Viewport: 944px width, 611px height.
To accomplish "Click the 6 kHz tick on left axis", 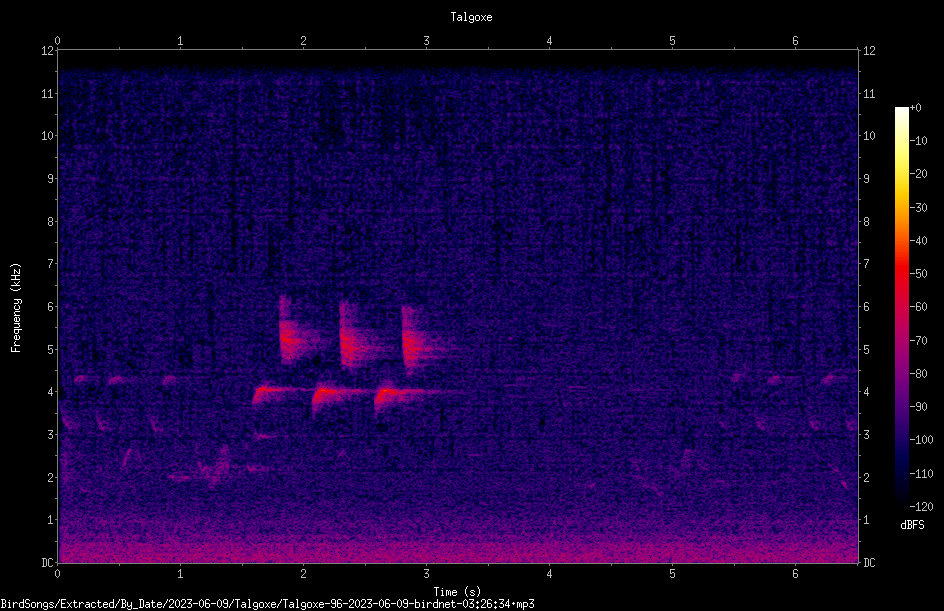I will pyautogui.click(x=51, y=306).
